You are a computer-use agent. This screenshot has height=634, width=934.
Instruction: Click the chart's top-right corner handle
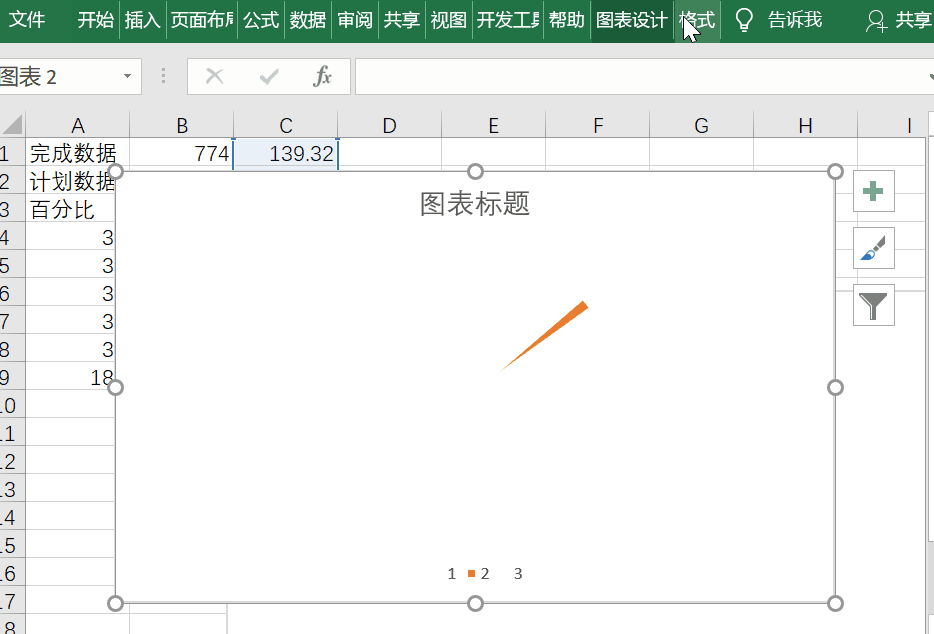point(835,172)
